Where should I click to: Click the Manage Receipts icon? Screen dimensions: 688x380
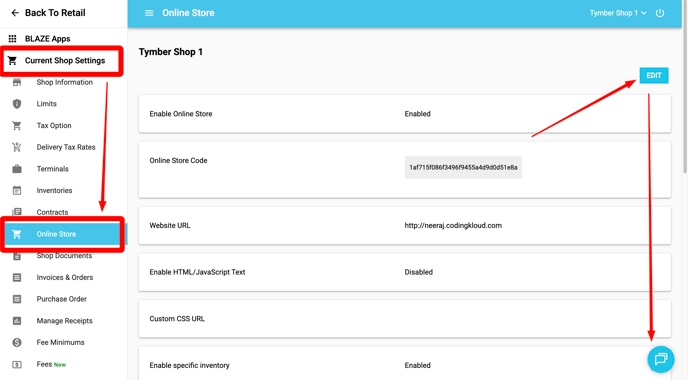tap(17, 321)
